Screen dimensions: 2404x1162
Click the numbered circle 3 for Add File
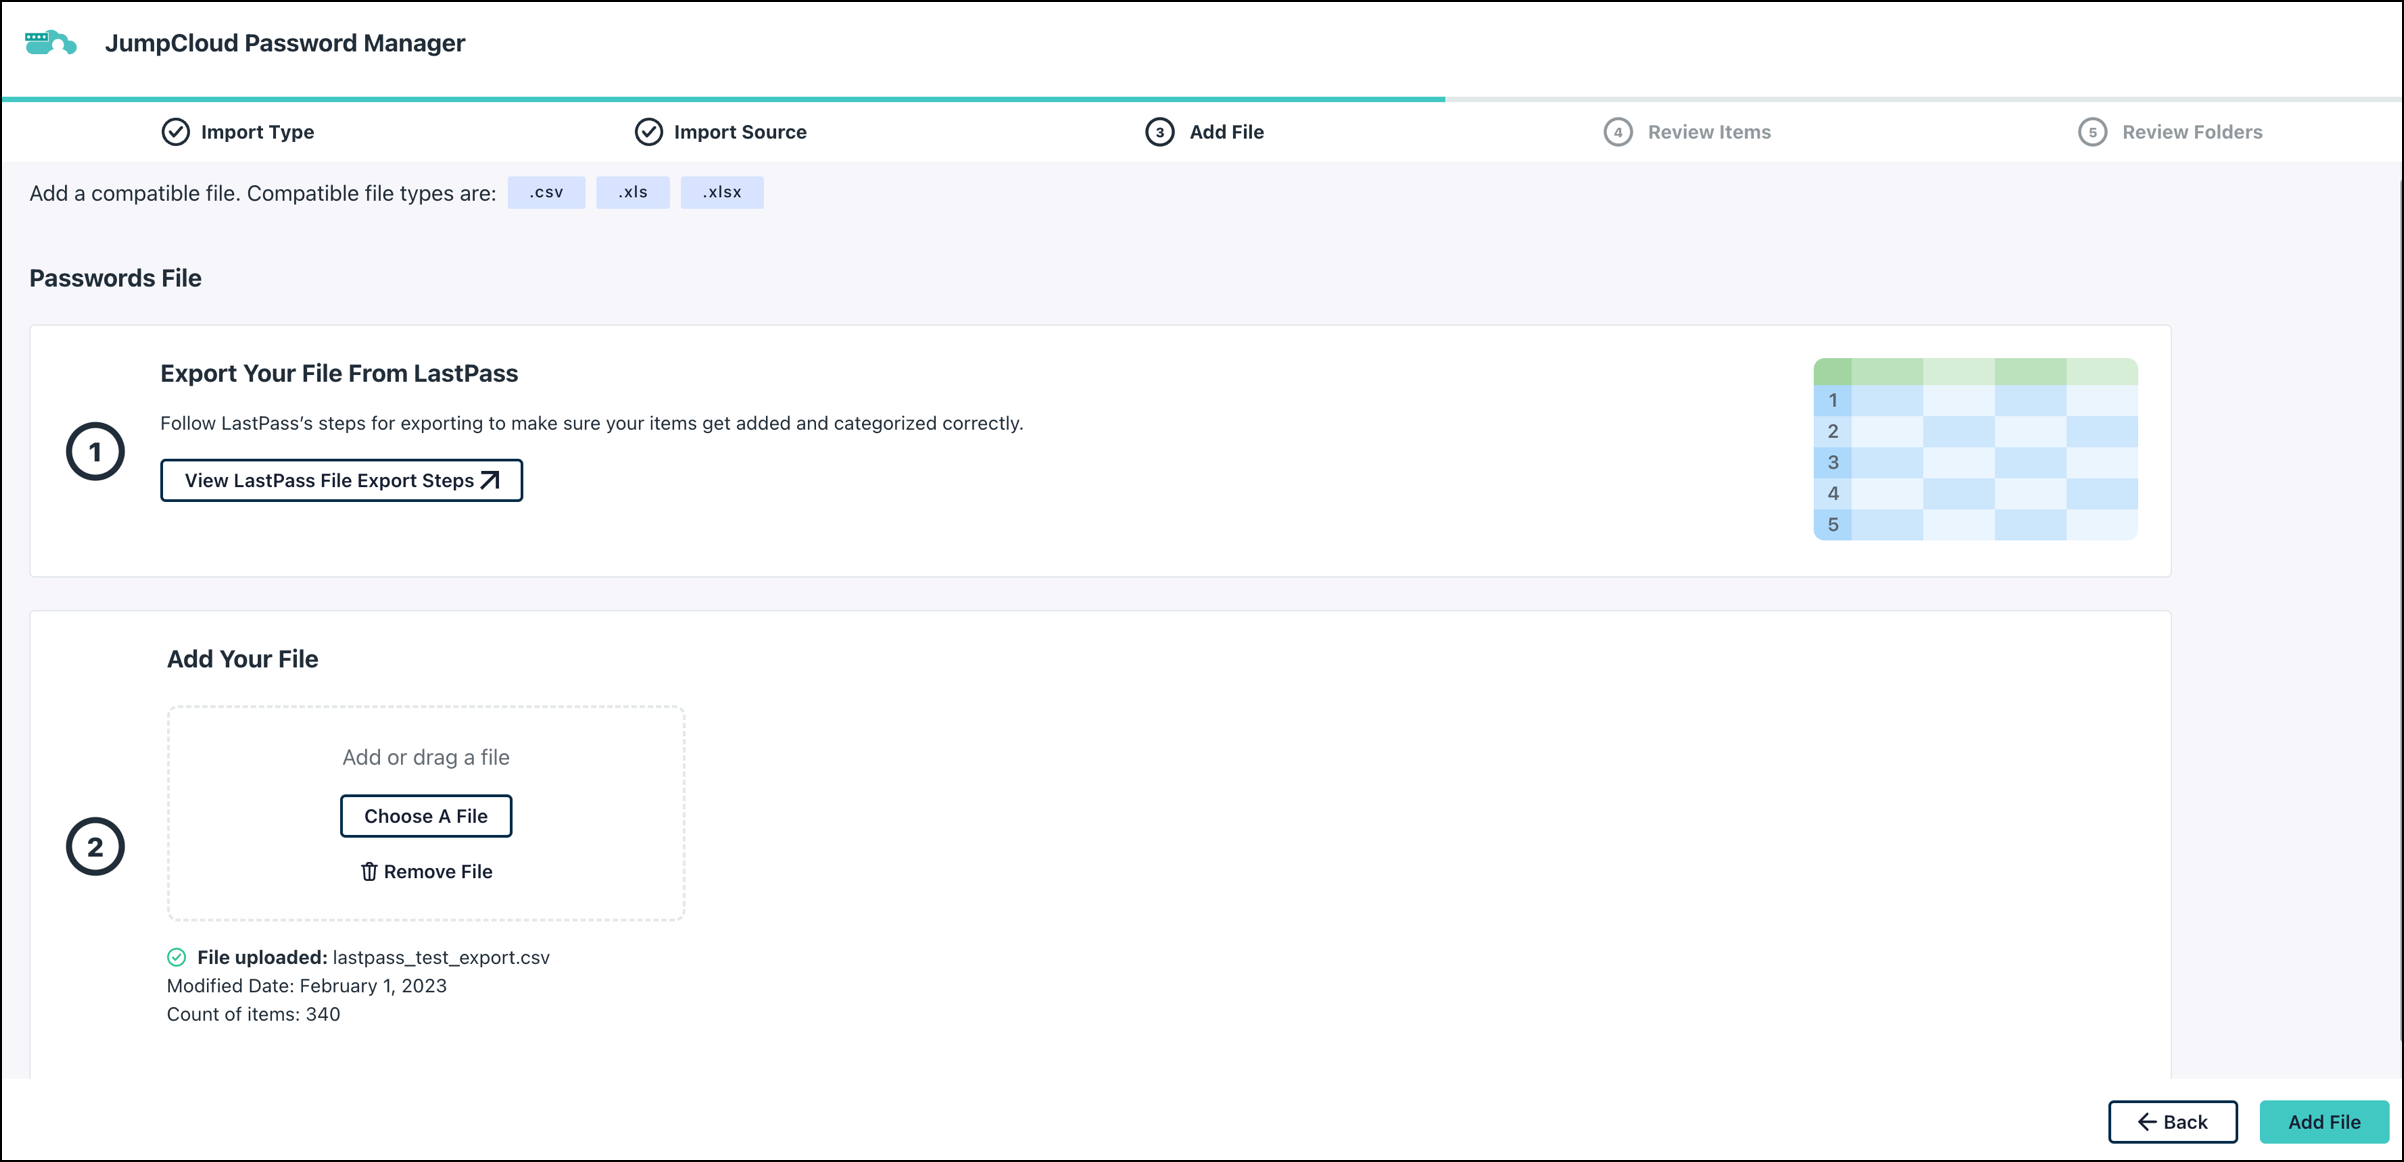tap(1159, 131)
